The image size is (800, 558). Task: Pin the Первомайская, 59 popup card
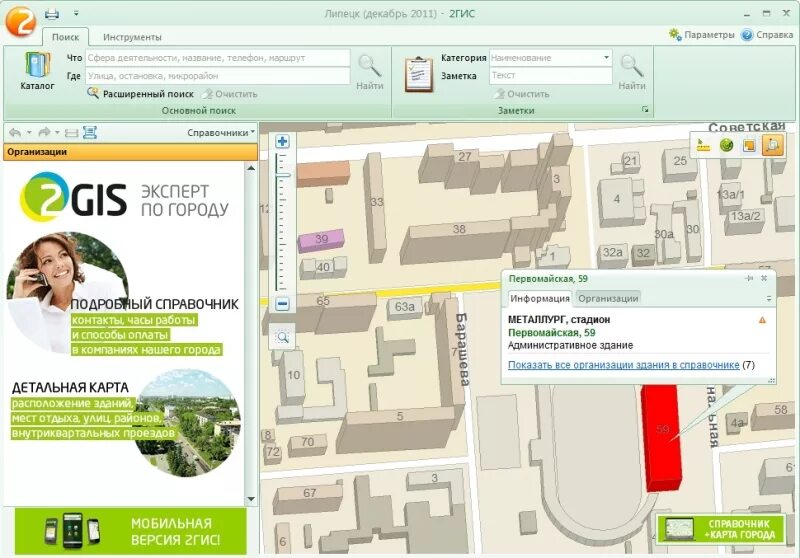pos(748,278)
